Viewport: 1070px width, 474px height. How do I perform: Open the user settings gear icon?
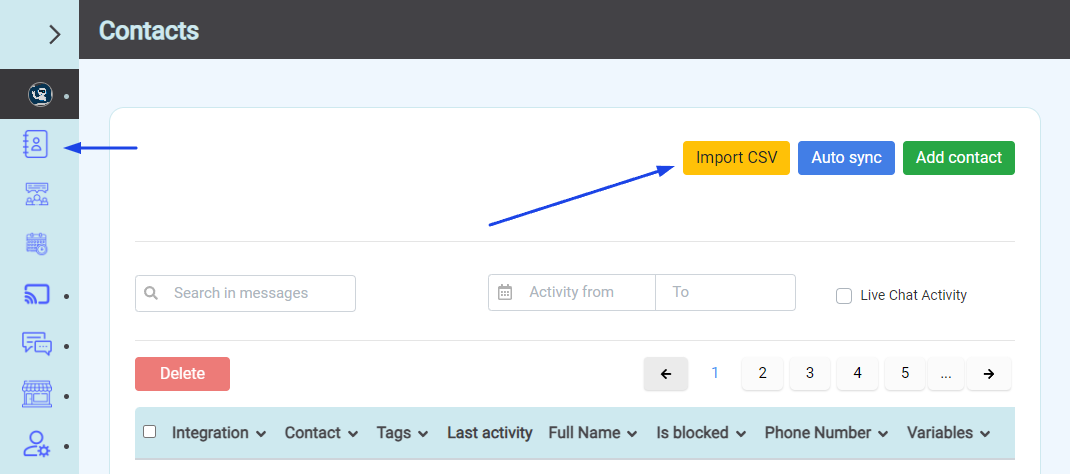[x=37, y=443]
